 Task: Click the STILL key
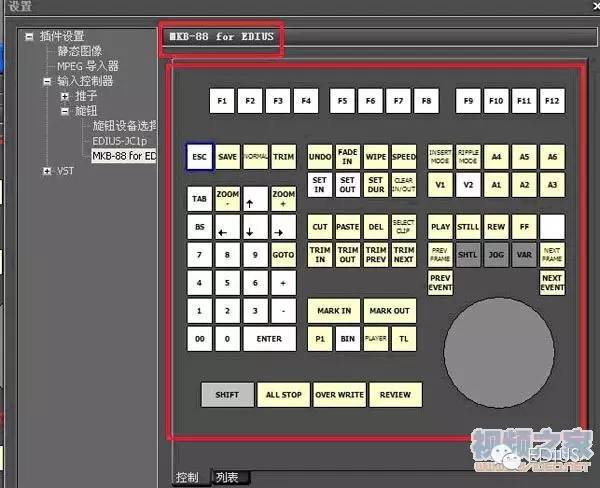pyautogui.click(x=468, y=227)
